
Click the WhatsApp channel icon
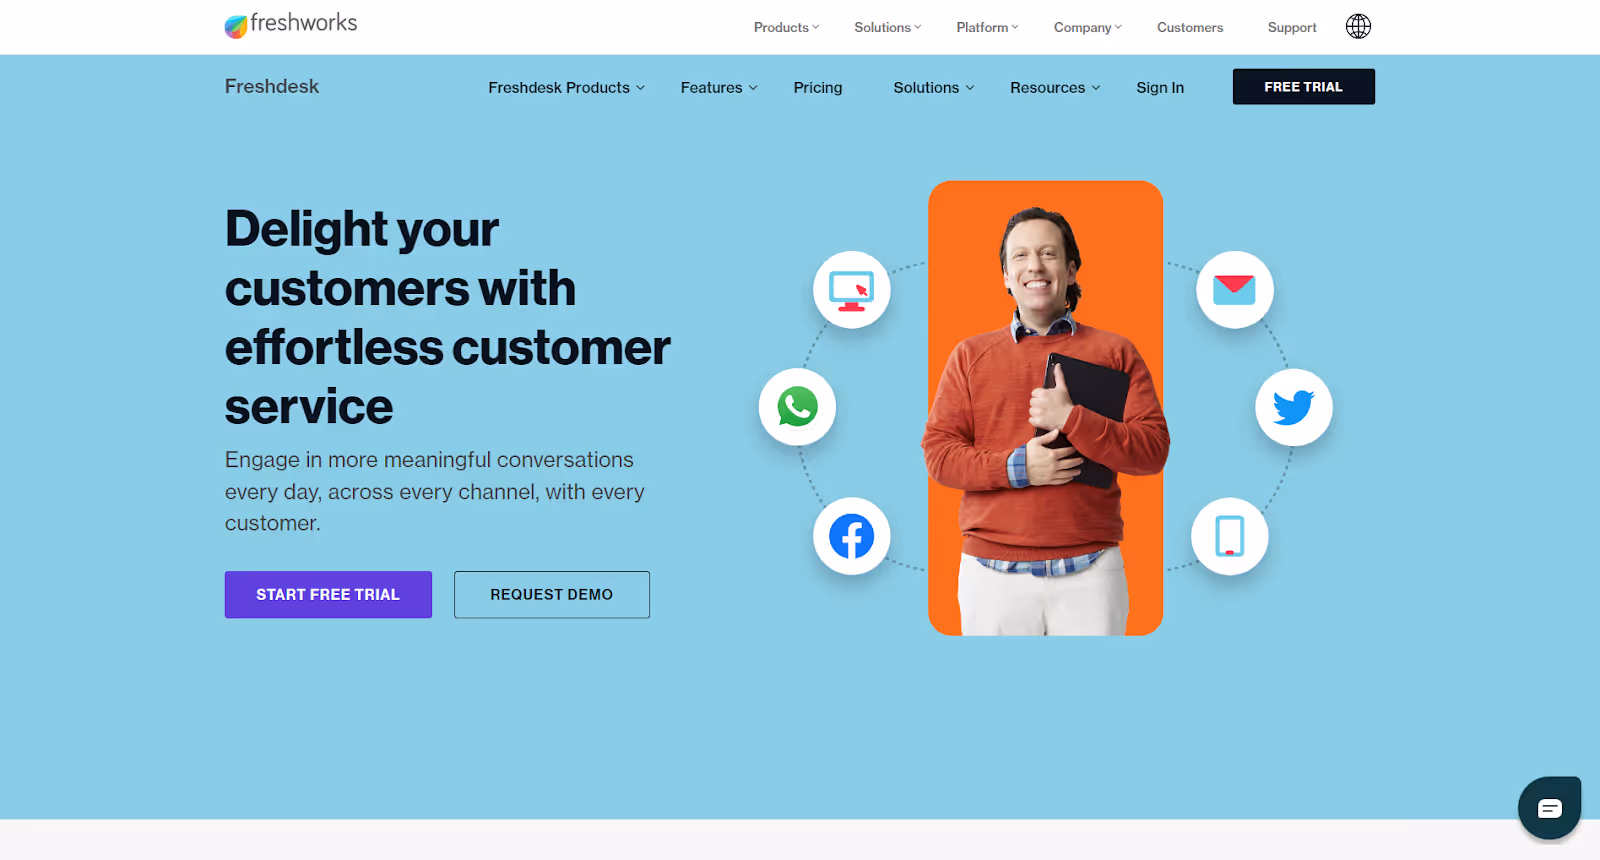coord(797,407)
